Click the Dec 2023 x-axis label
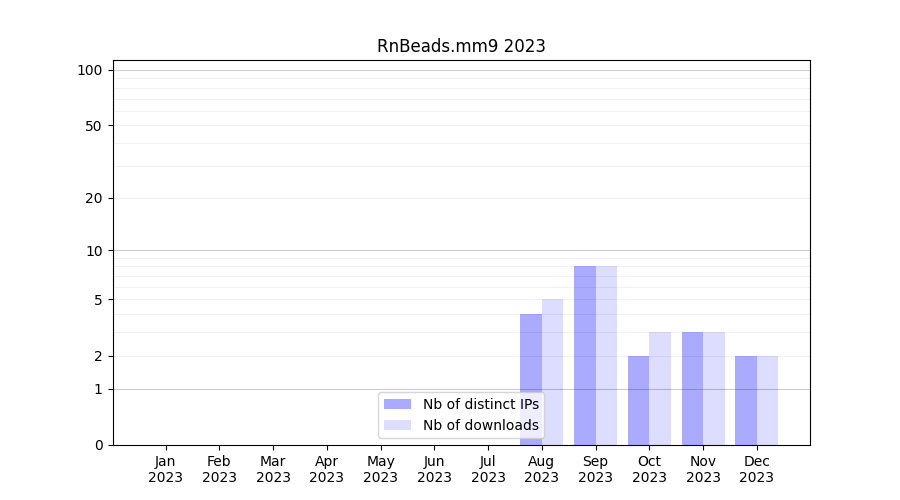Viewport: 900px width, 500px height. click(x=756, y=469)
